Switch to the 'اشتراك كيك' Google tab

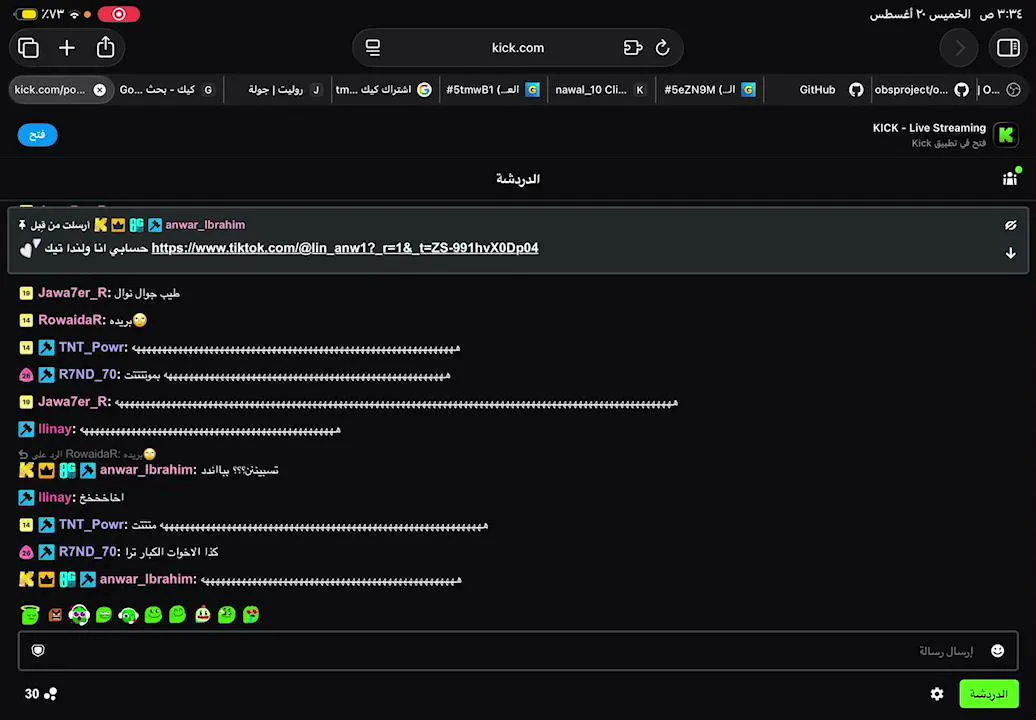[383, 90]
